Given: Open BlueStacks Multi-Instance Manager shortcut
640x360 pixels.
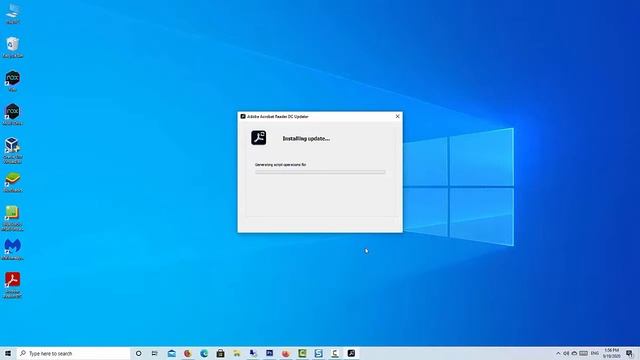Looking at the screenshot, I should tap(13, 218).
